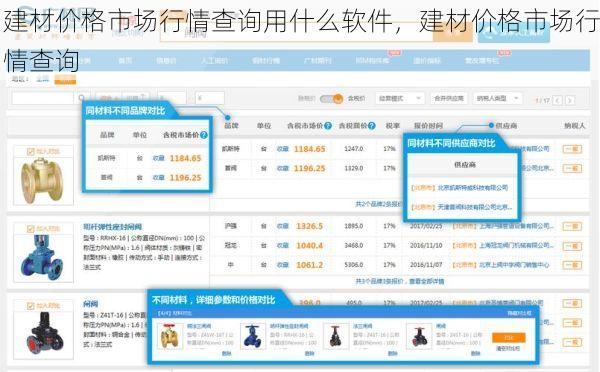Viewport: 600px width, 372px height.
Task: Click help icon next to 含税面价 column header
Action: (372, 126)
